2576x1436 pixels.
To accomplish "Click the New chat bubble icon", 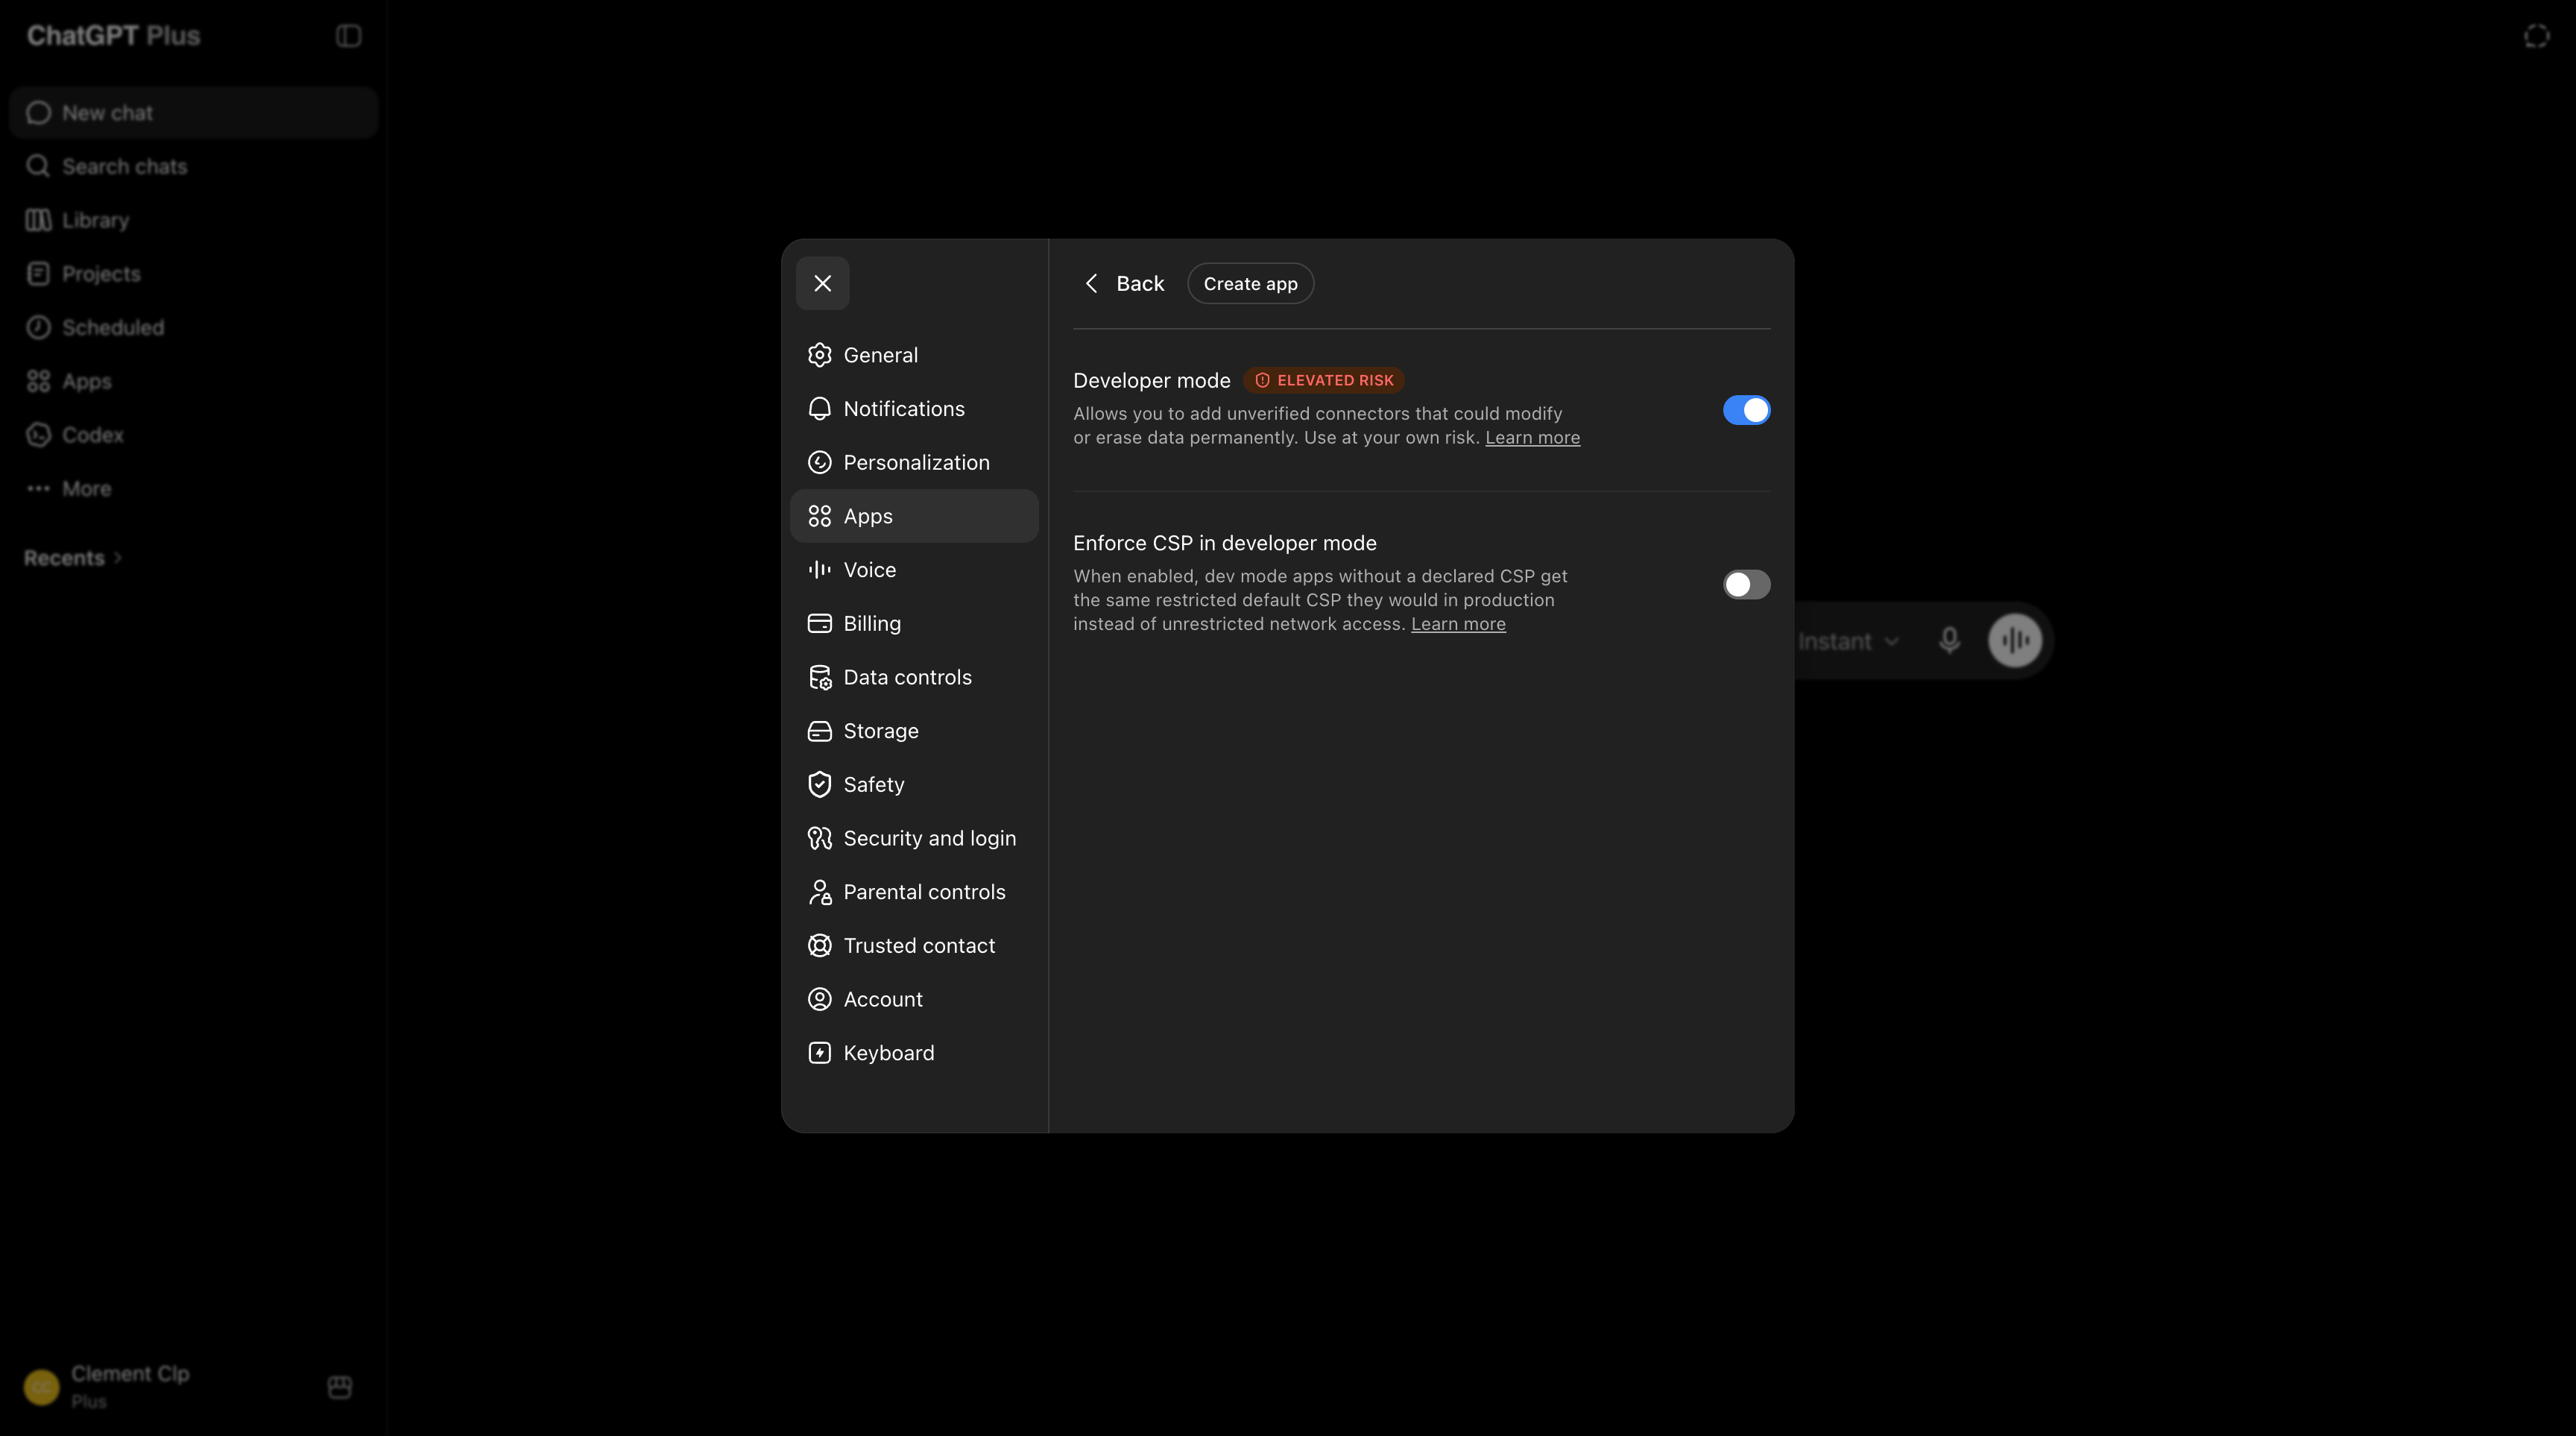I will [38, 113].
